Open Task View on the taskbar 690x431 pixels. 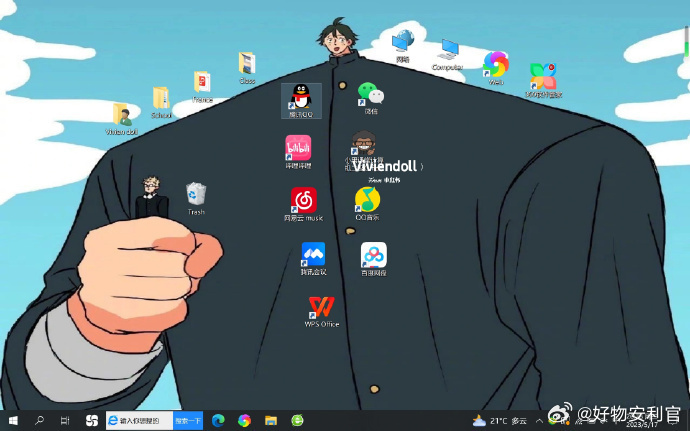[65, 421]
